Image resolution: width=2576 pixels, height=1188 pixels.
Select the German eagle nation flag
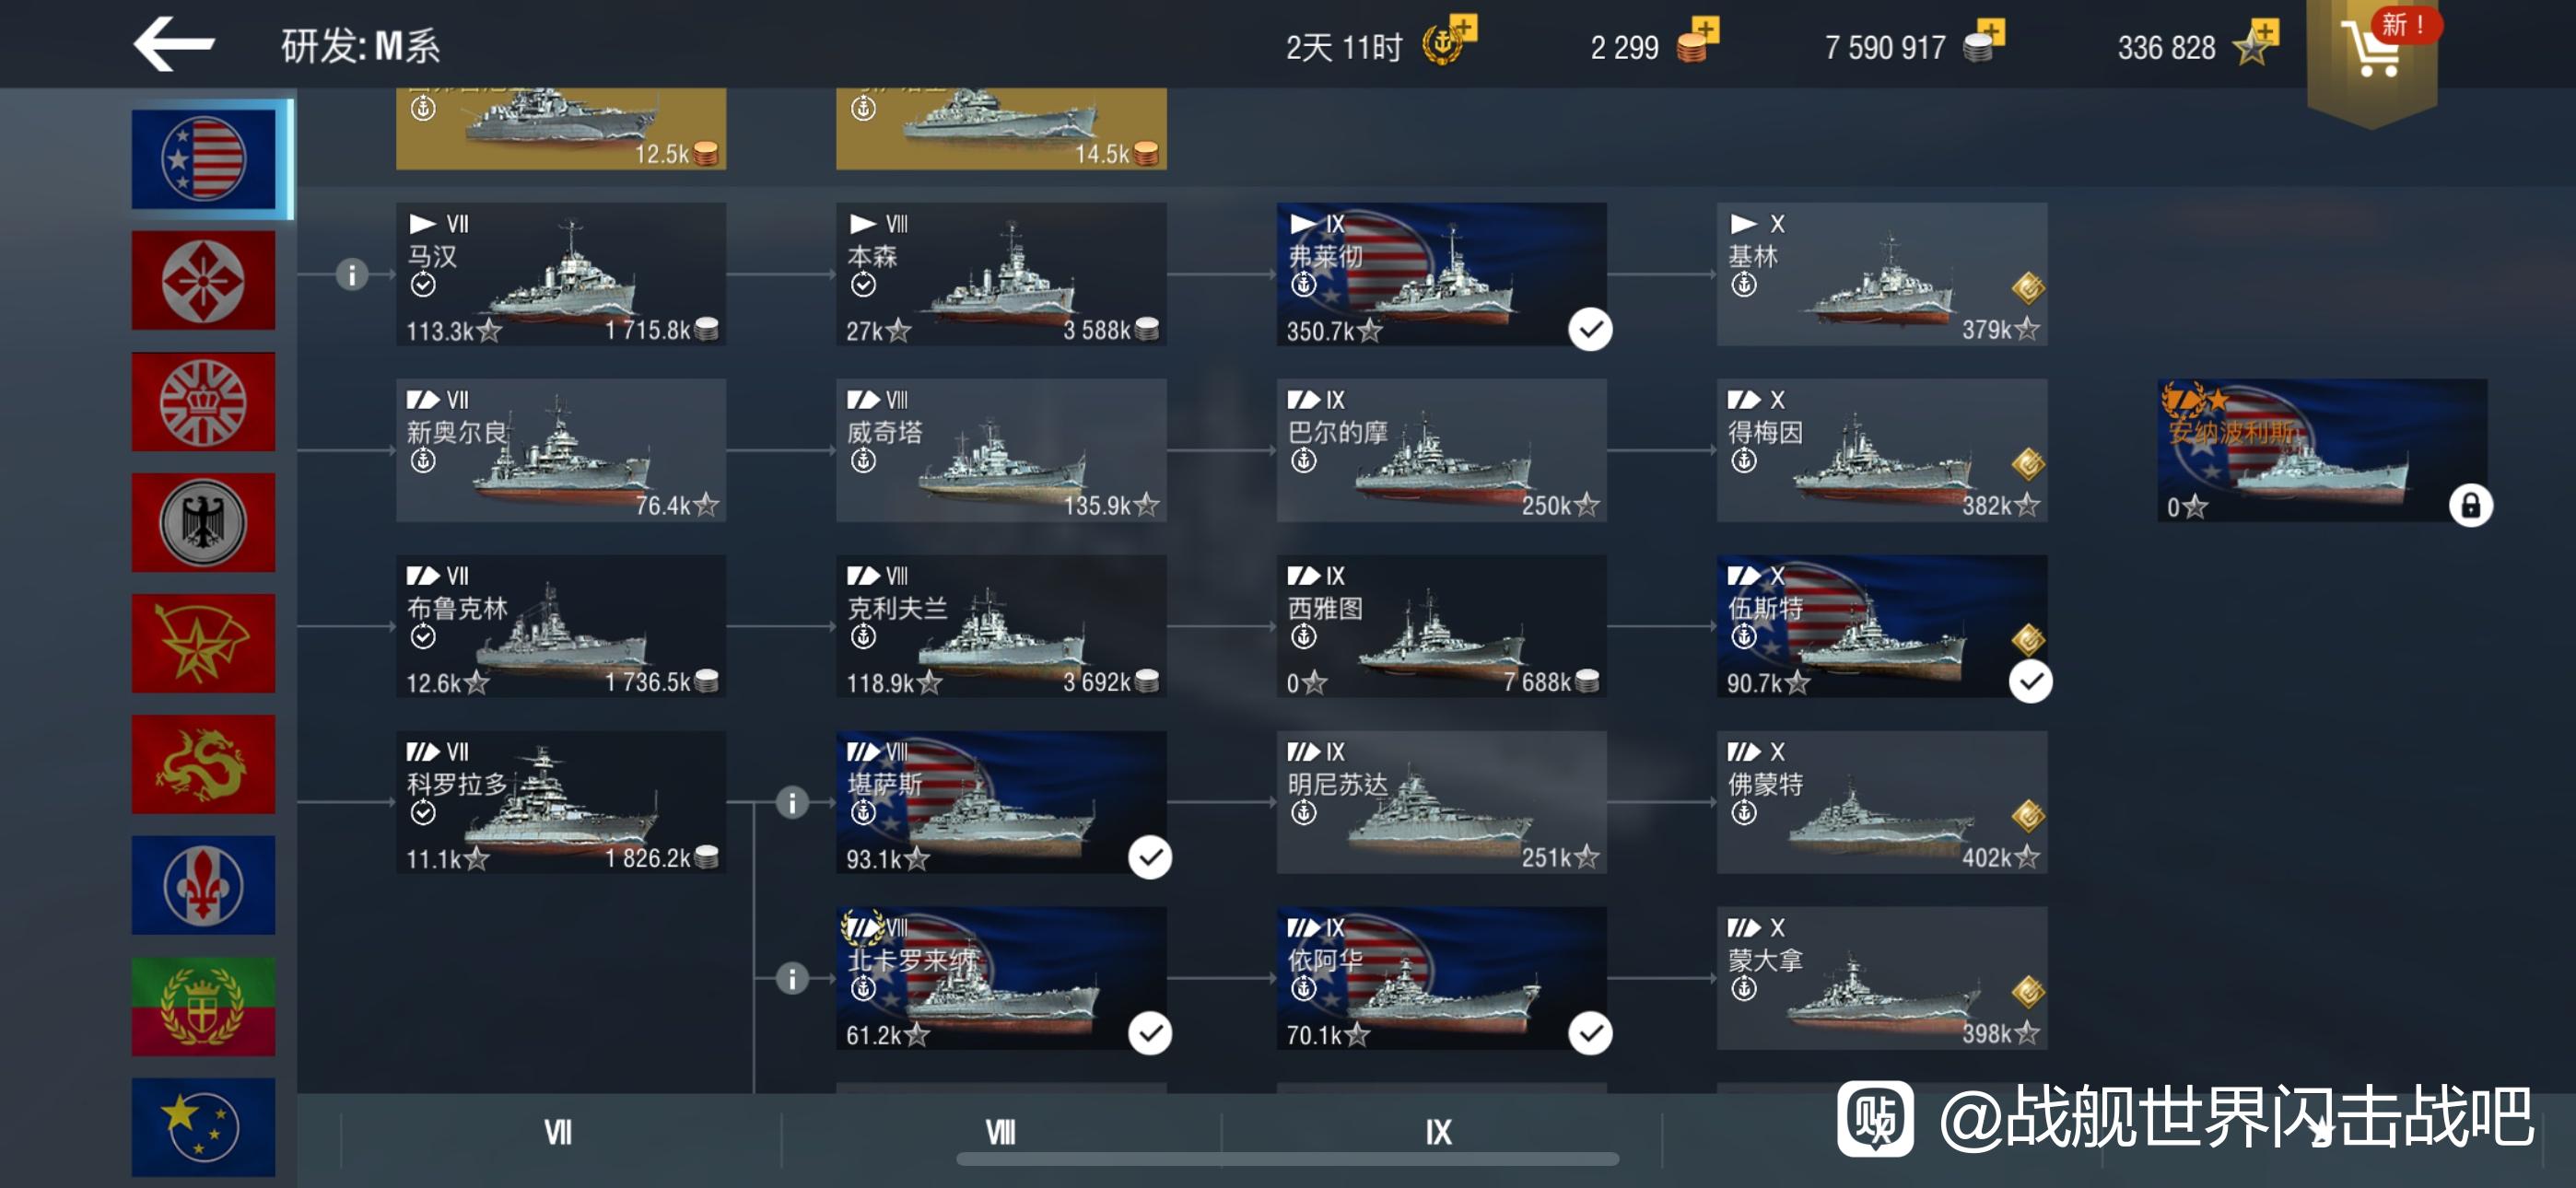(204, 522)
